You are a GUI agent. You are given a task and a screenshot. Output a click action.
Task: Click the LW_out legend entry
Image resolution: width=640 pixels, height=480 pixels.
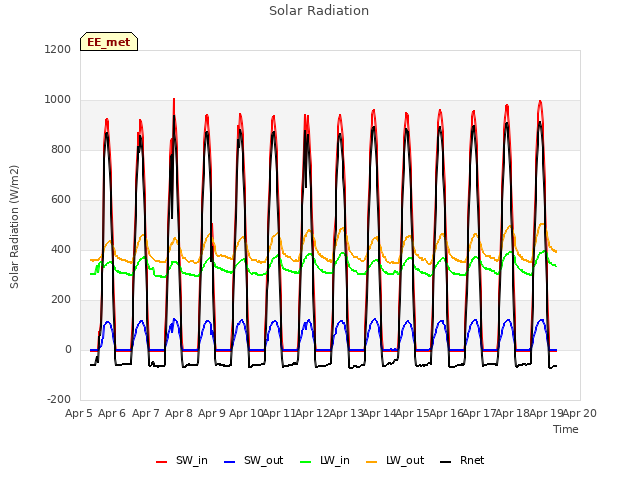click(x=395, y=461)
